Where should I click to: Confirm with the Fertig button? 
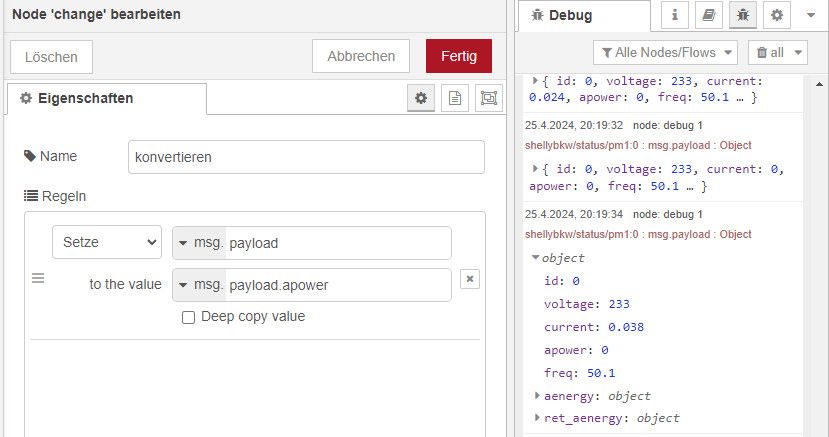[459, 56]
